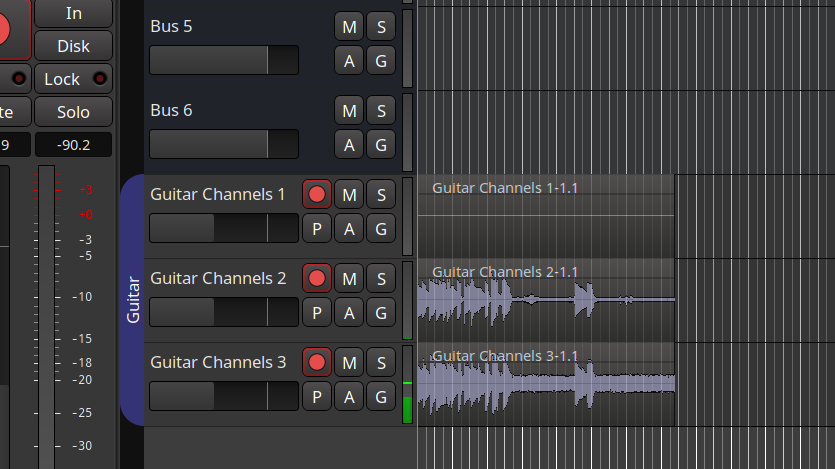Solo Guitar Channels 3 track

[380, 362]
